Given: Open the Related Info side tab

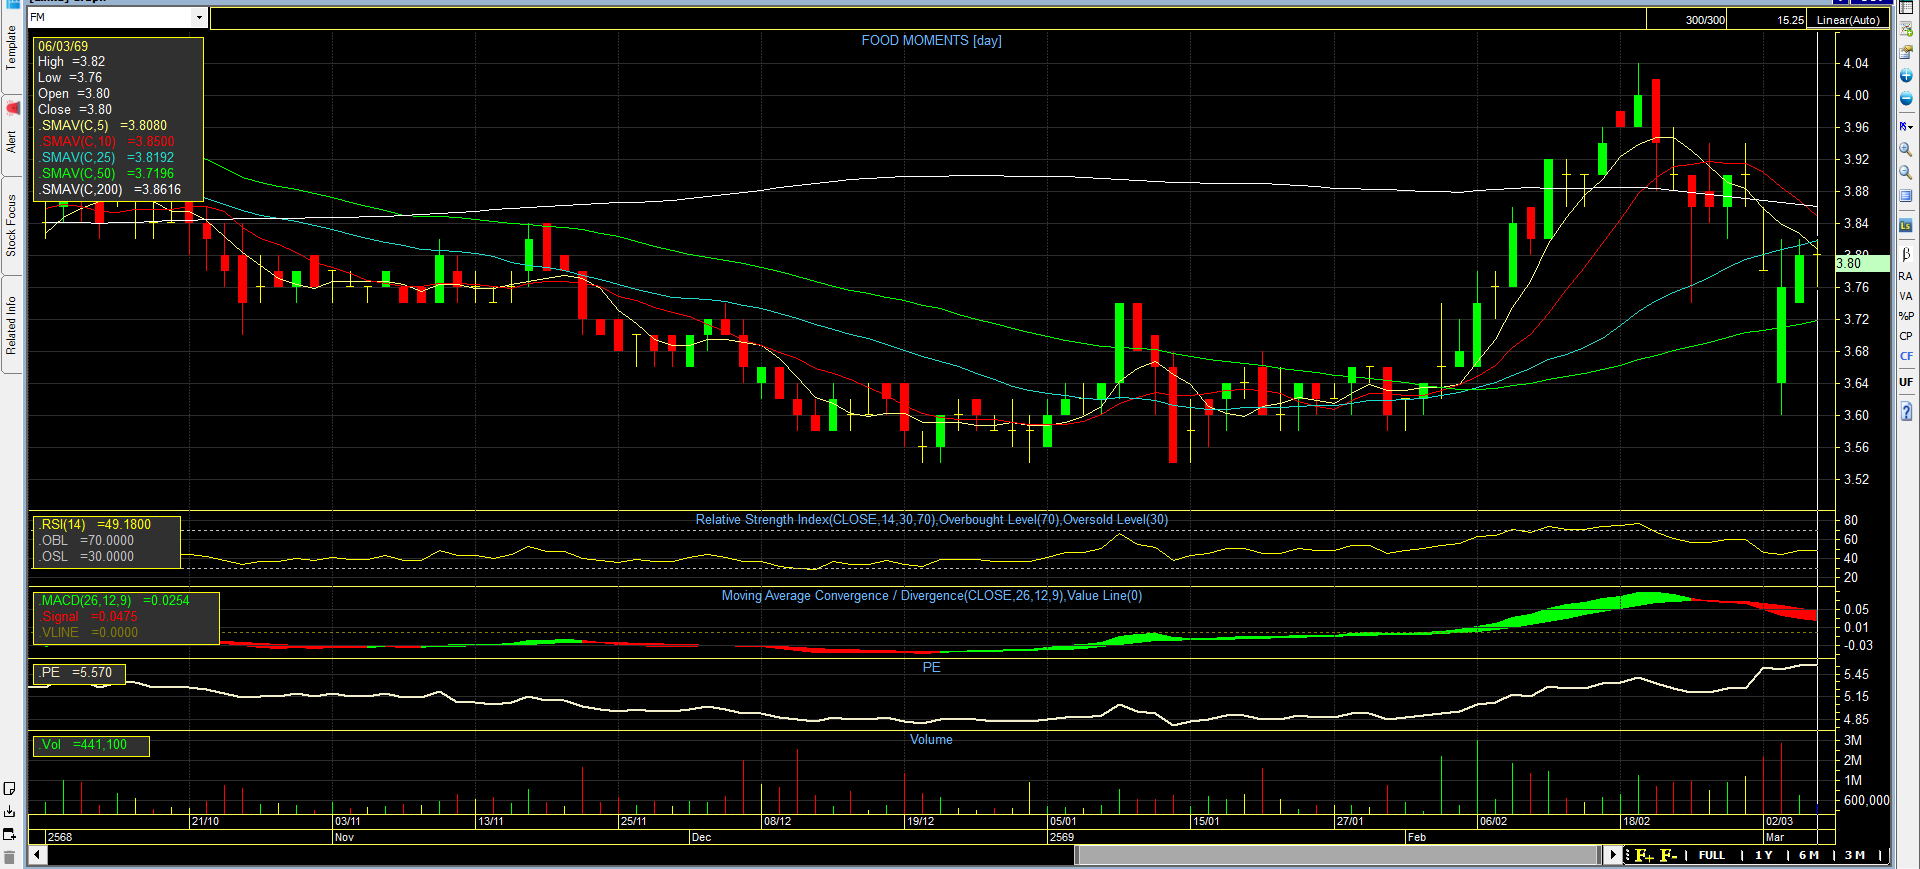Looking at the screenshot, I should (x=12, y=325).
